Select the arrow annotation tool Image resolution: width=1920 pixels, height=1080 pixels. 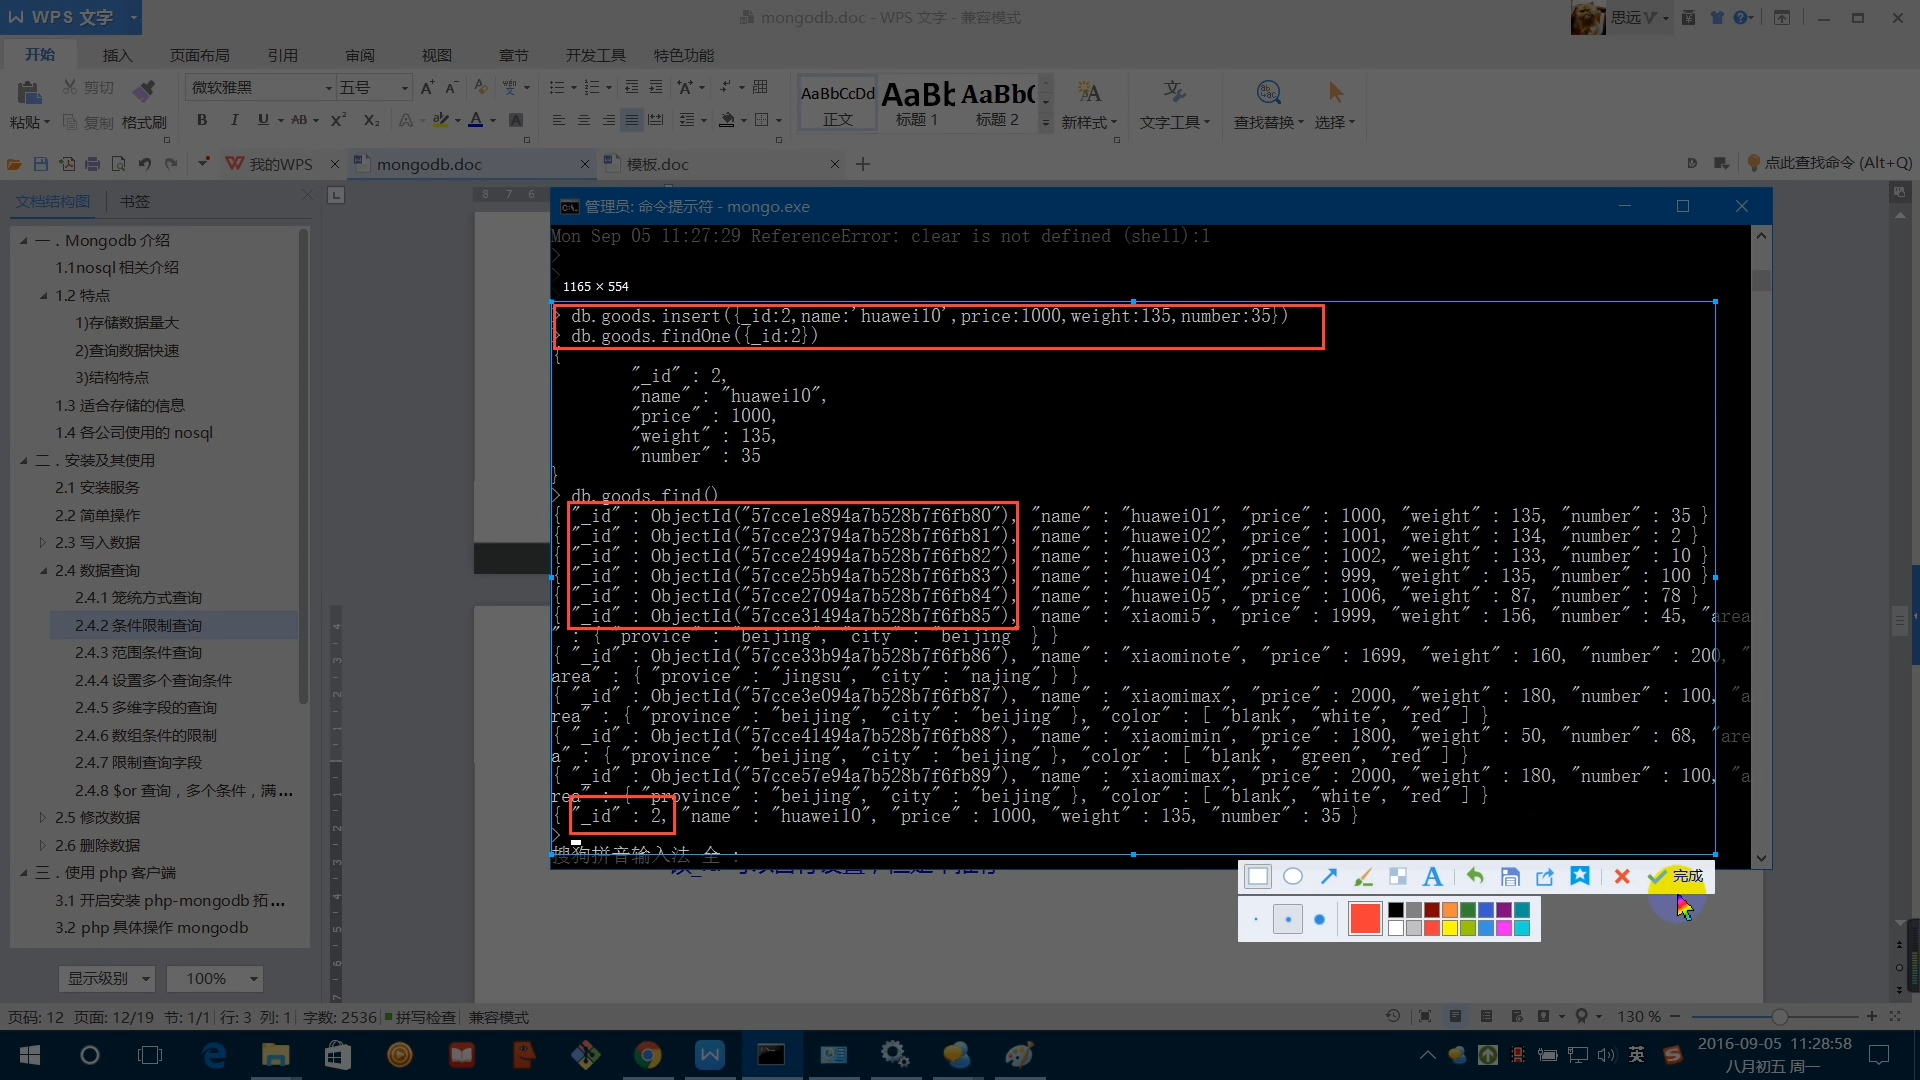(x=1328, y=877)
